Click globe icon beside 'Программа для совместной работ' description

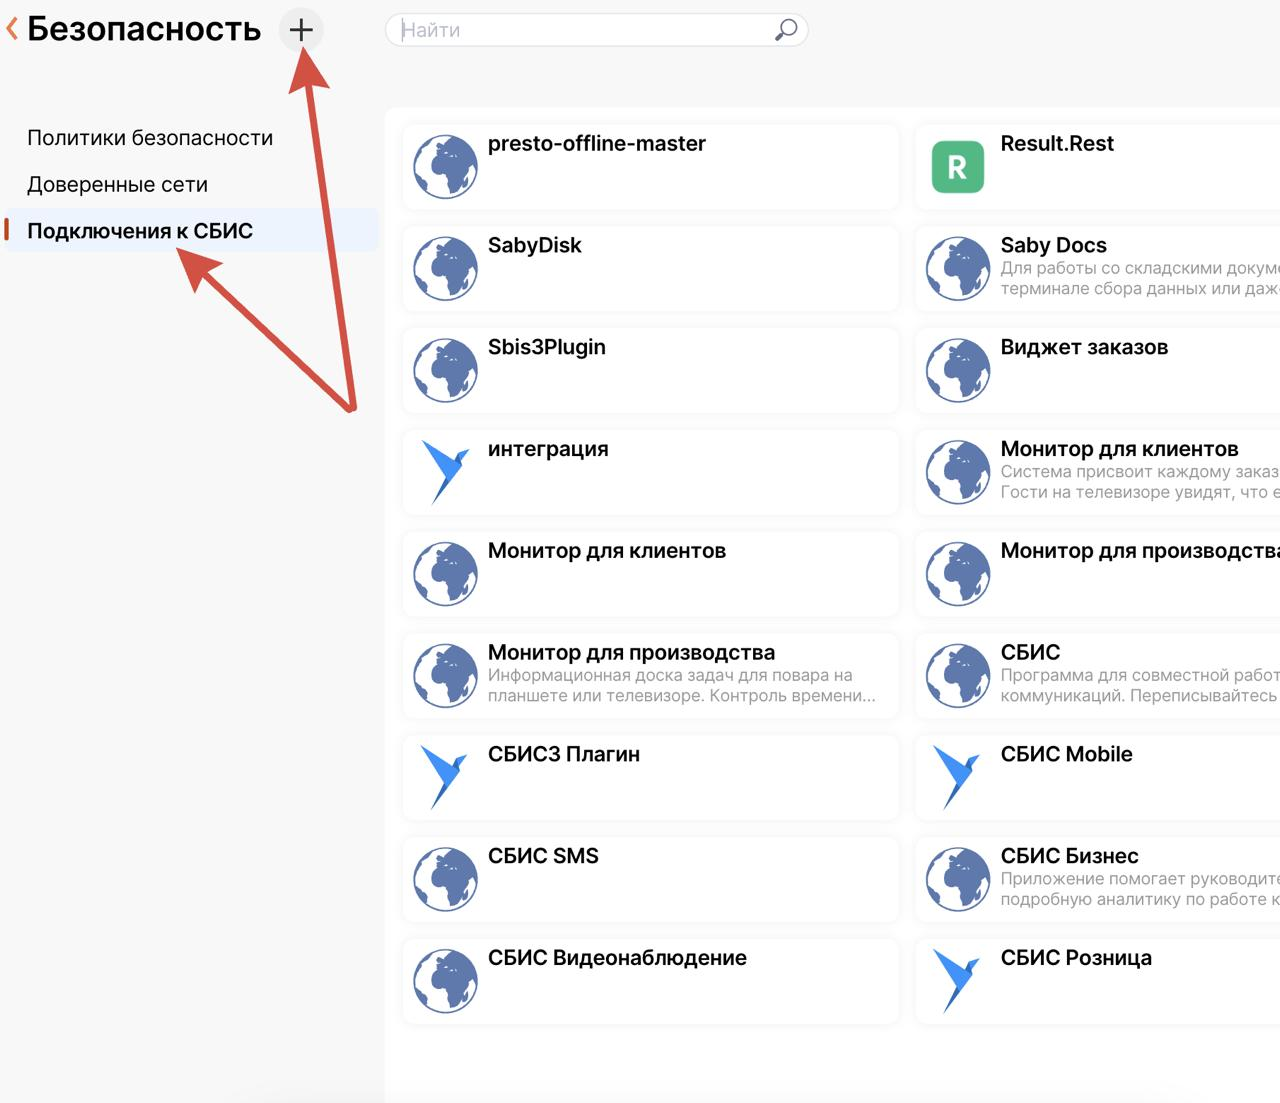958,676
